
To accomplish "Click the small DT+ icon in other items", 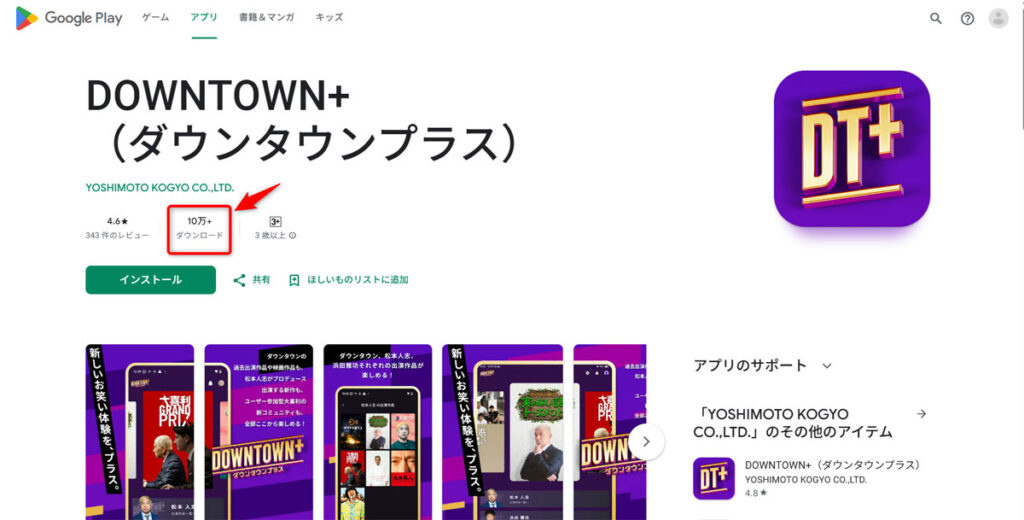I will click(x=713, y=478).
